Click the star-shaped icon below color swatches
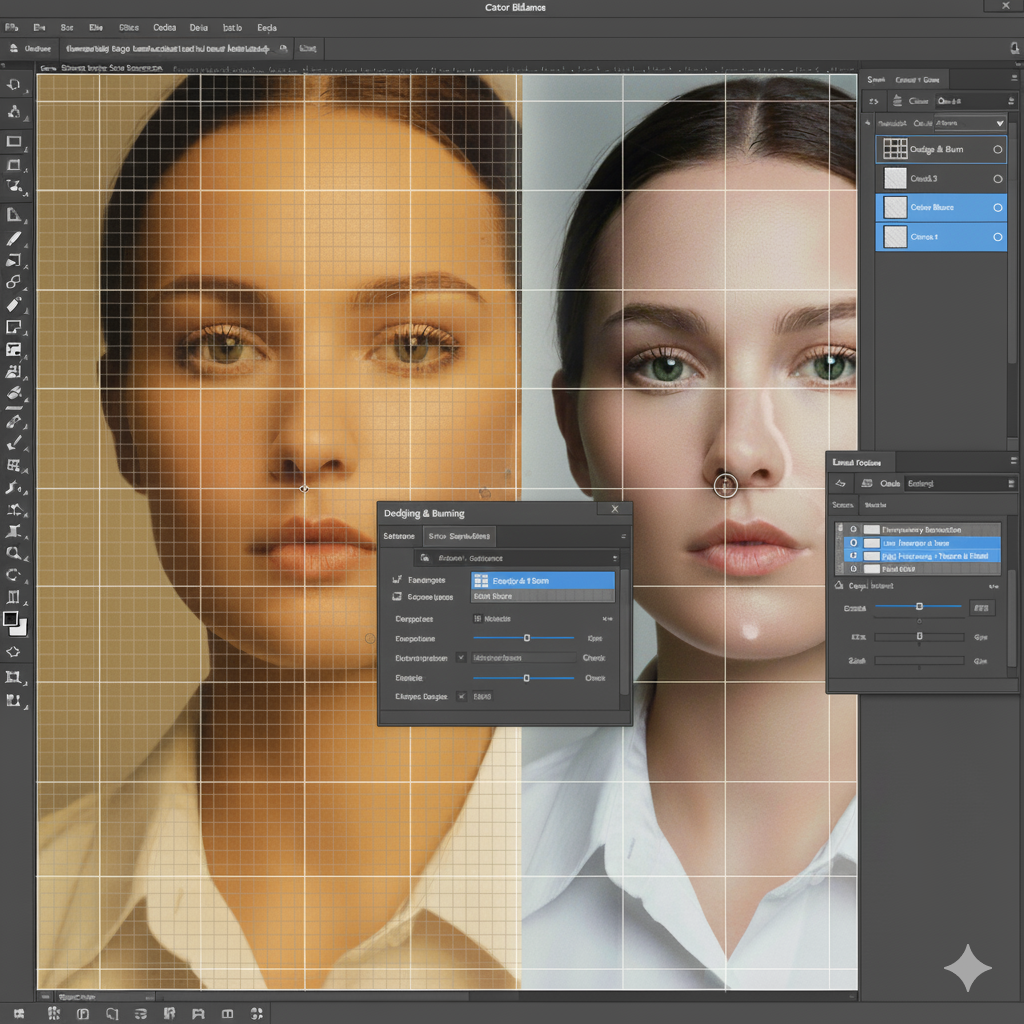The image size is (1024, 1024). (x=14, y=652)
